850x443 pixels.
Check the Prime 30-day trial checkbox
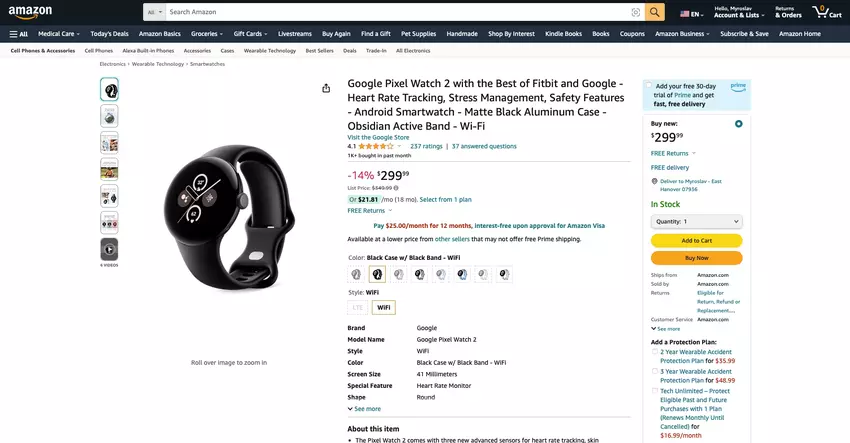[649, 87]
